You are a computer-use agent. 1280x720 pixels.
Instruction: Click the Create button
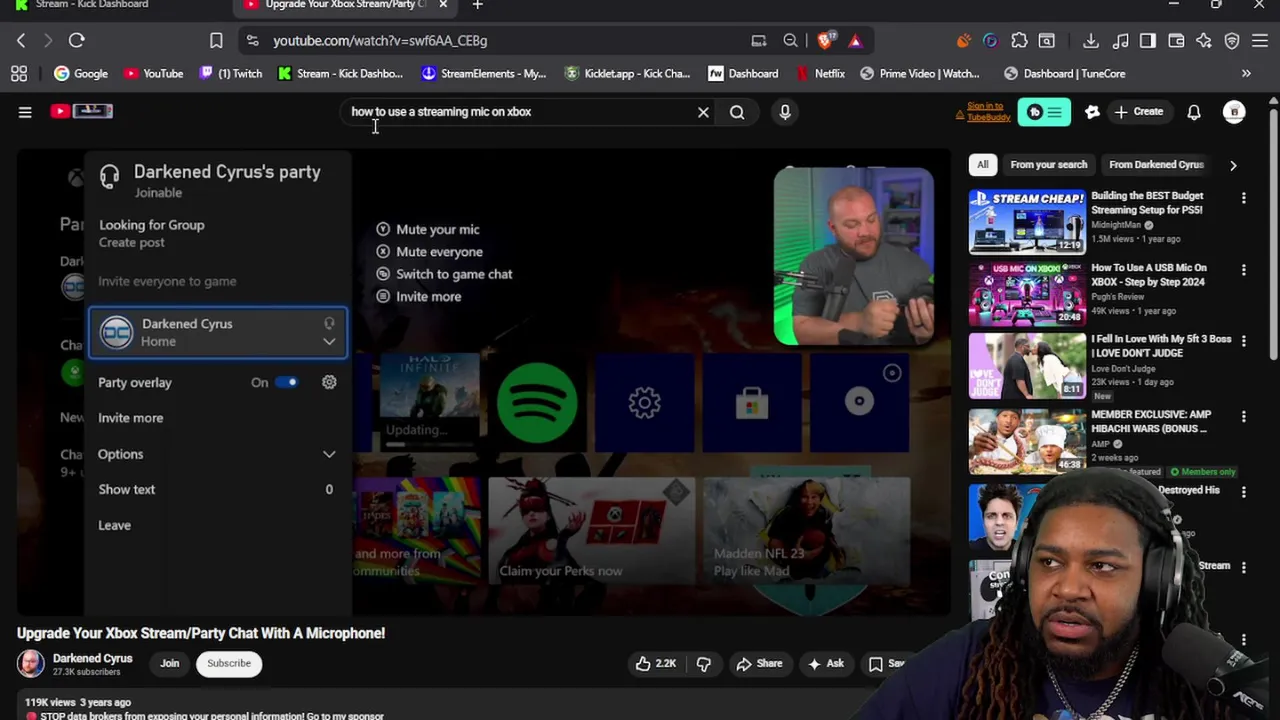1139,112
